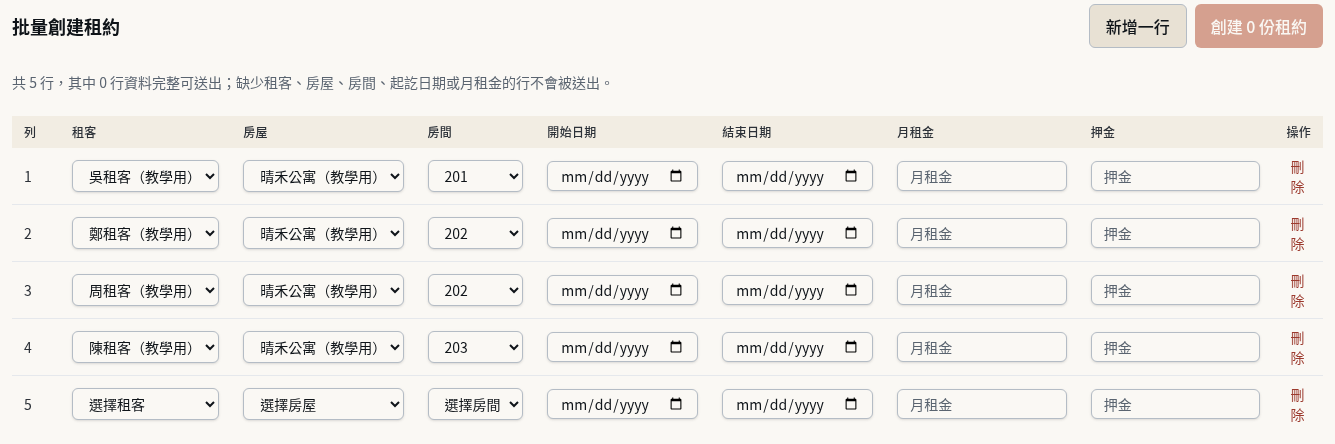The height and width of the screenshot is (444, 1335).
Task: Click row 1 start date mm/dd/yyyy text
Action: (605, 177)
